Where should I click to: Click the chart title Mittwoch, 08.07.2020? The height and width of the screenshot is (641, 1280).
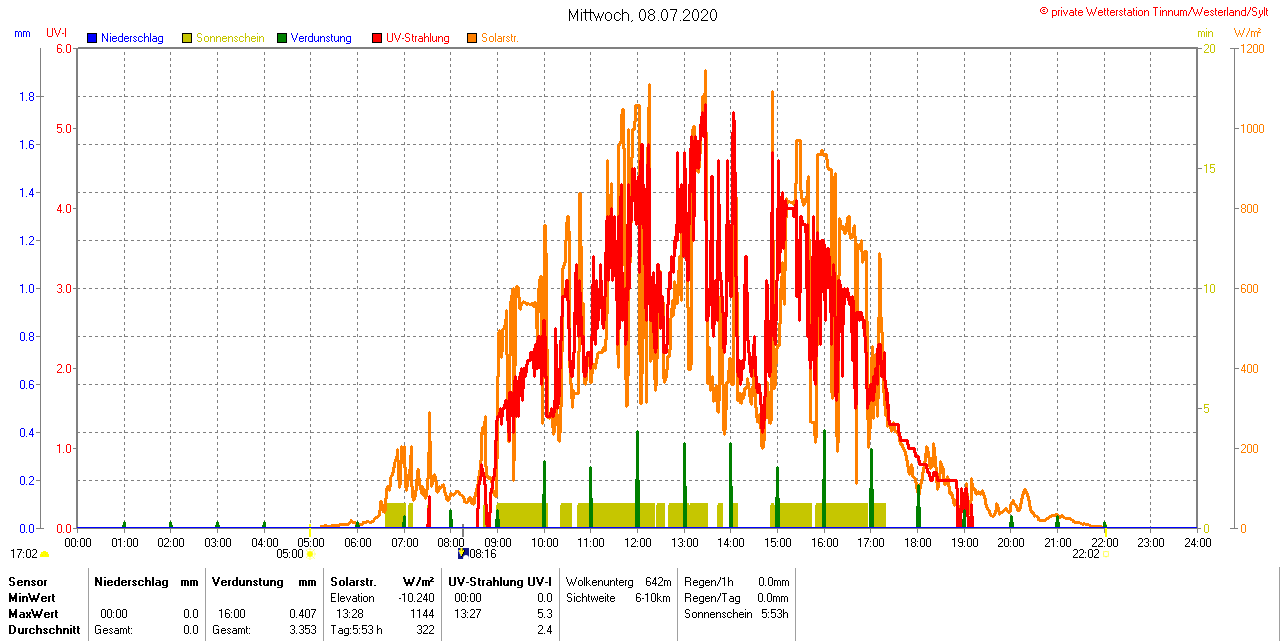click(642, 15)
